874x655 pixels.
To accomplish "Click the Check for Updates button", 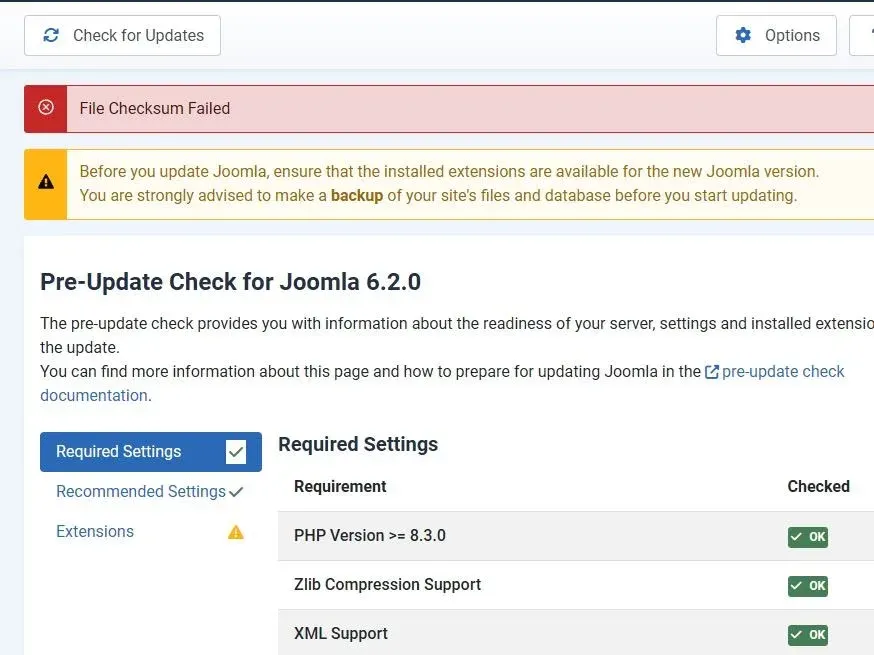I will [122, 36].
